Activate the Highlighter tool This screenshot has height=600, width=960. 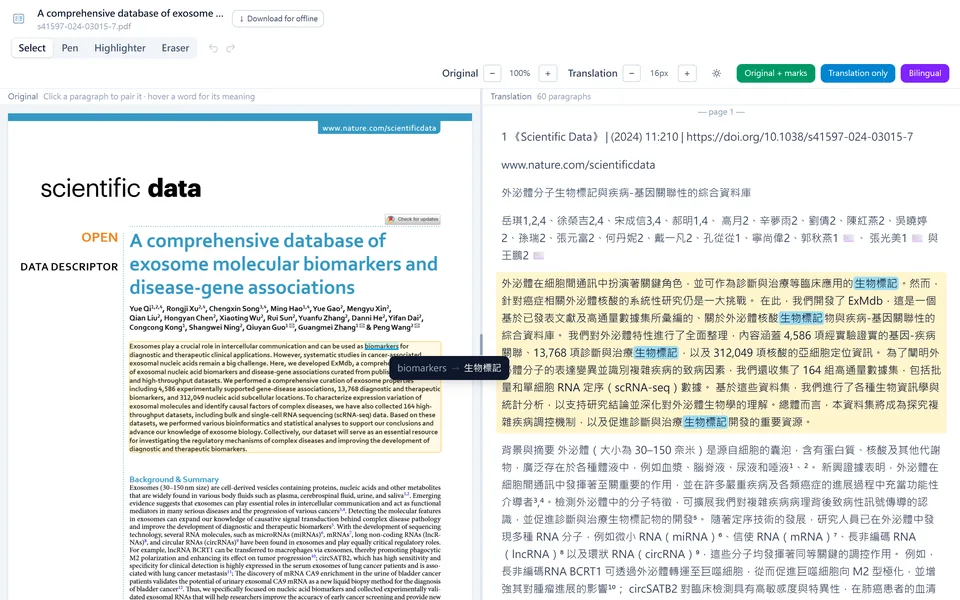120,48
